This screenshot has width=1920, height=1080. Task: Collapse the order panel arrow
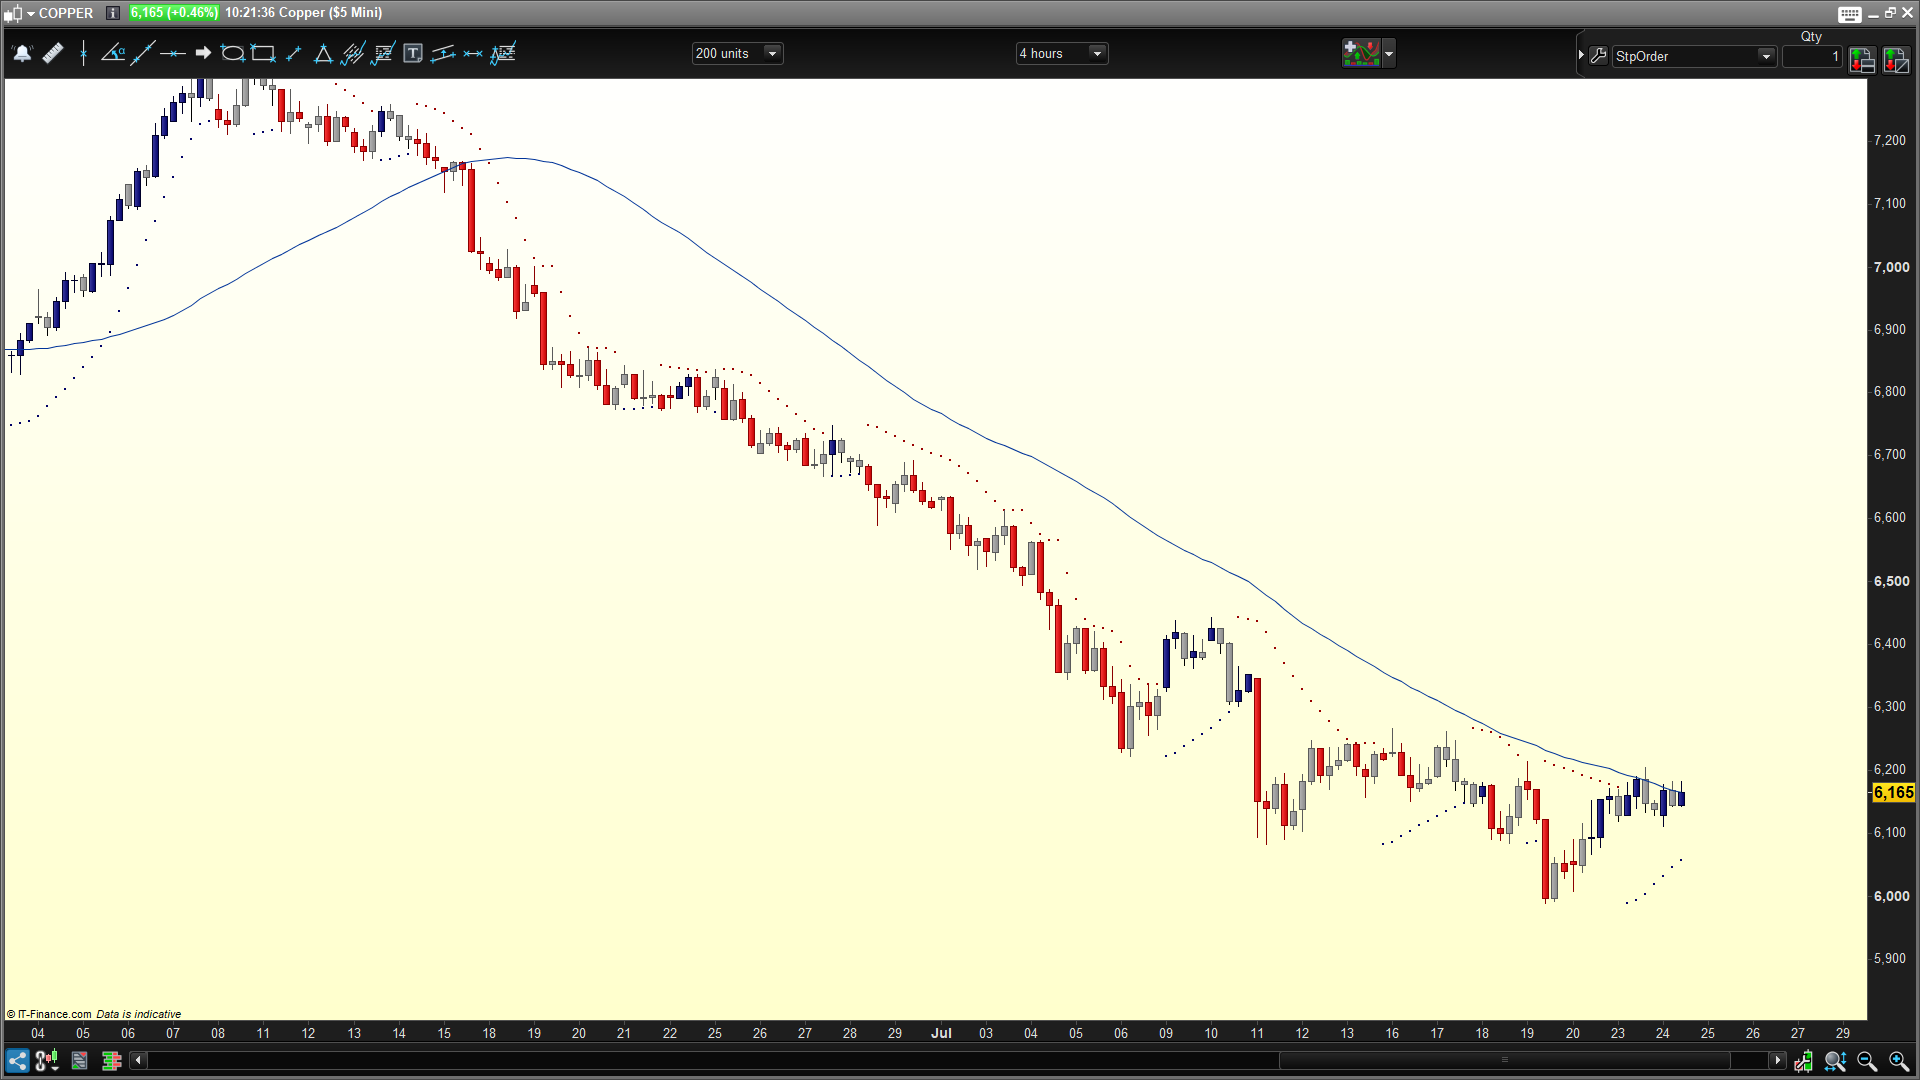click(x=1581, y=56)
